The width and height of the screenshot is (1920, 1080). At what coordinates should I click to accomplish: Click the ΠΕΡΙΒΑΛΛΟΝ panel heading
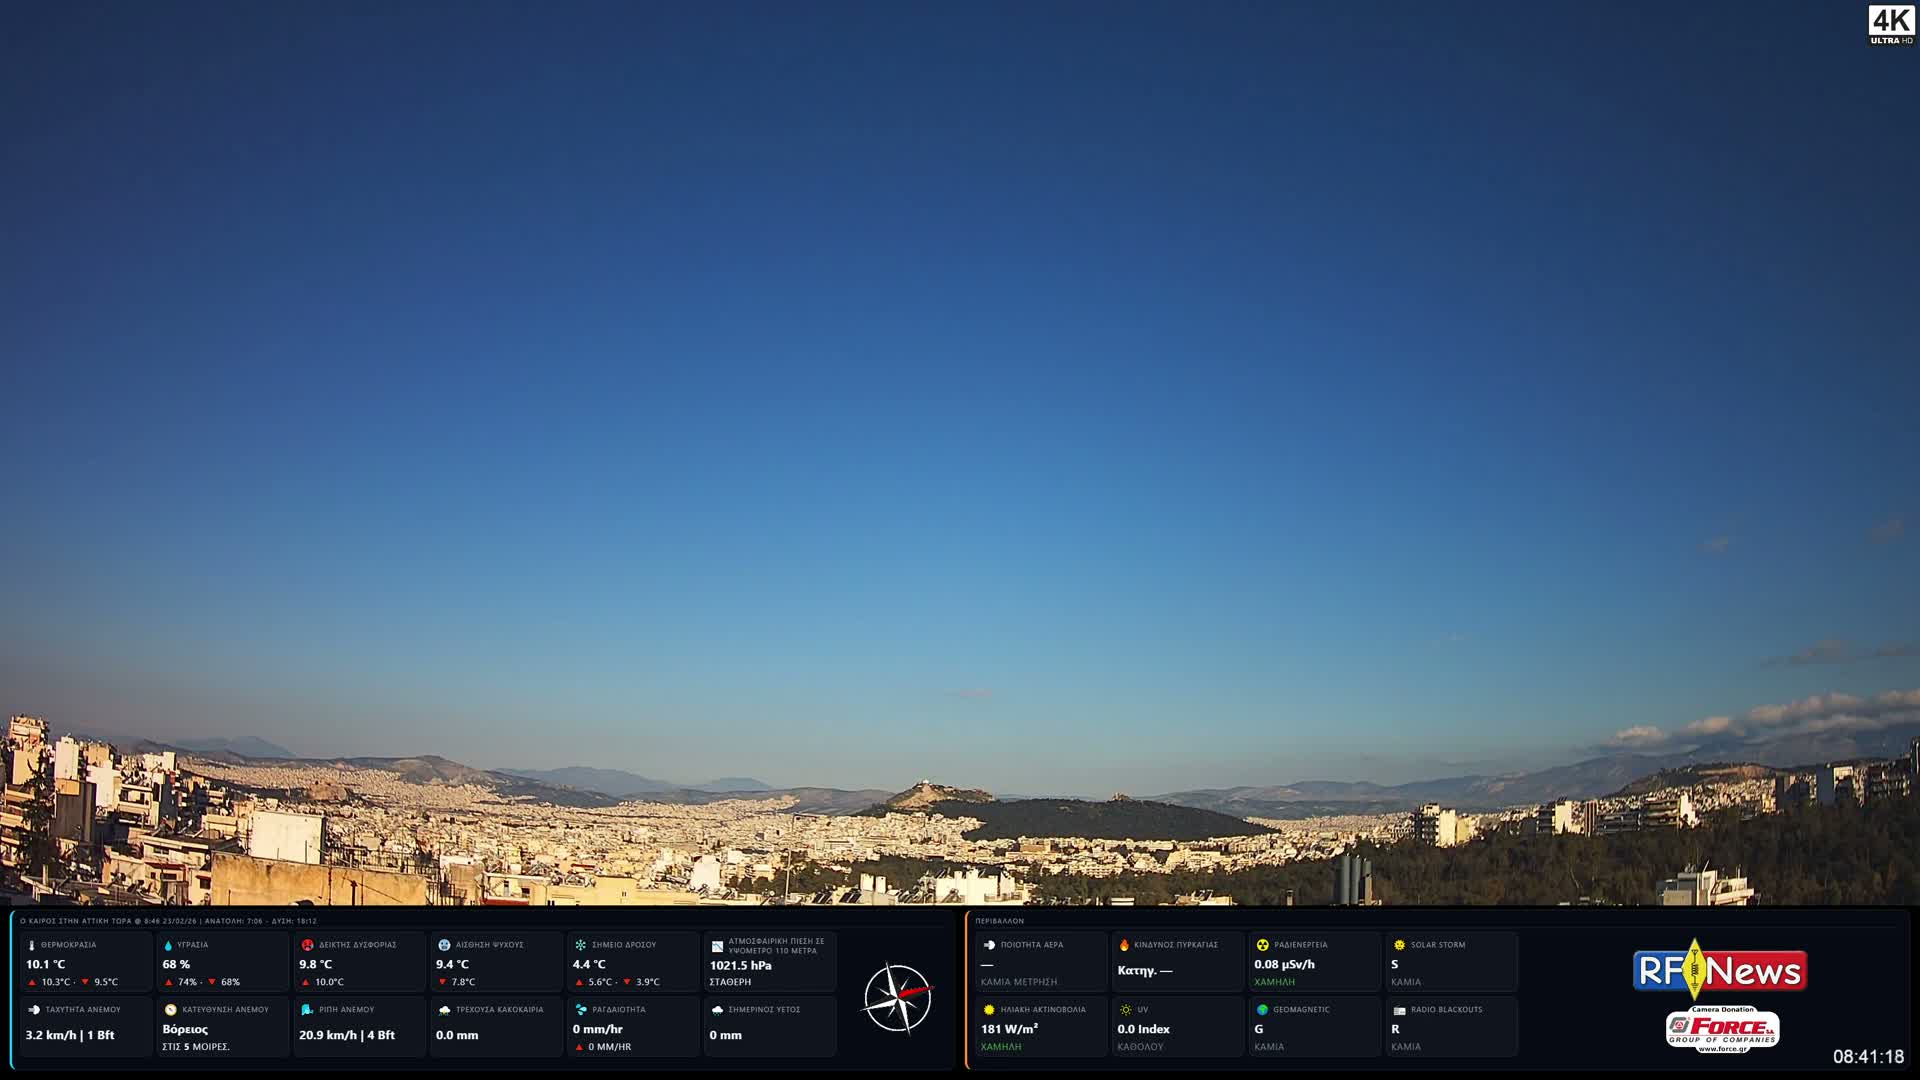pyautogui.click(x=1000, y=921)
